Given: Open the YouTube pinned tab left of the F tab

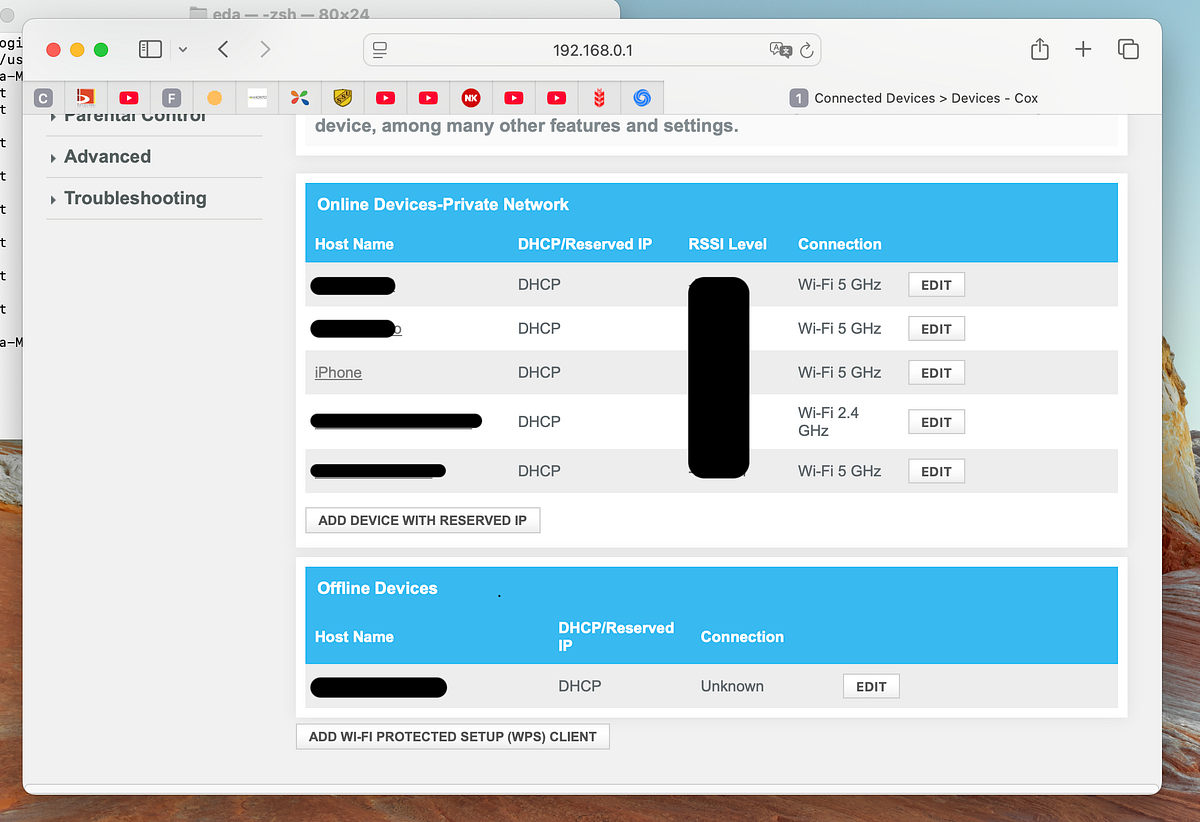Looking at the screenshot, I should pos(129,98).
